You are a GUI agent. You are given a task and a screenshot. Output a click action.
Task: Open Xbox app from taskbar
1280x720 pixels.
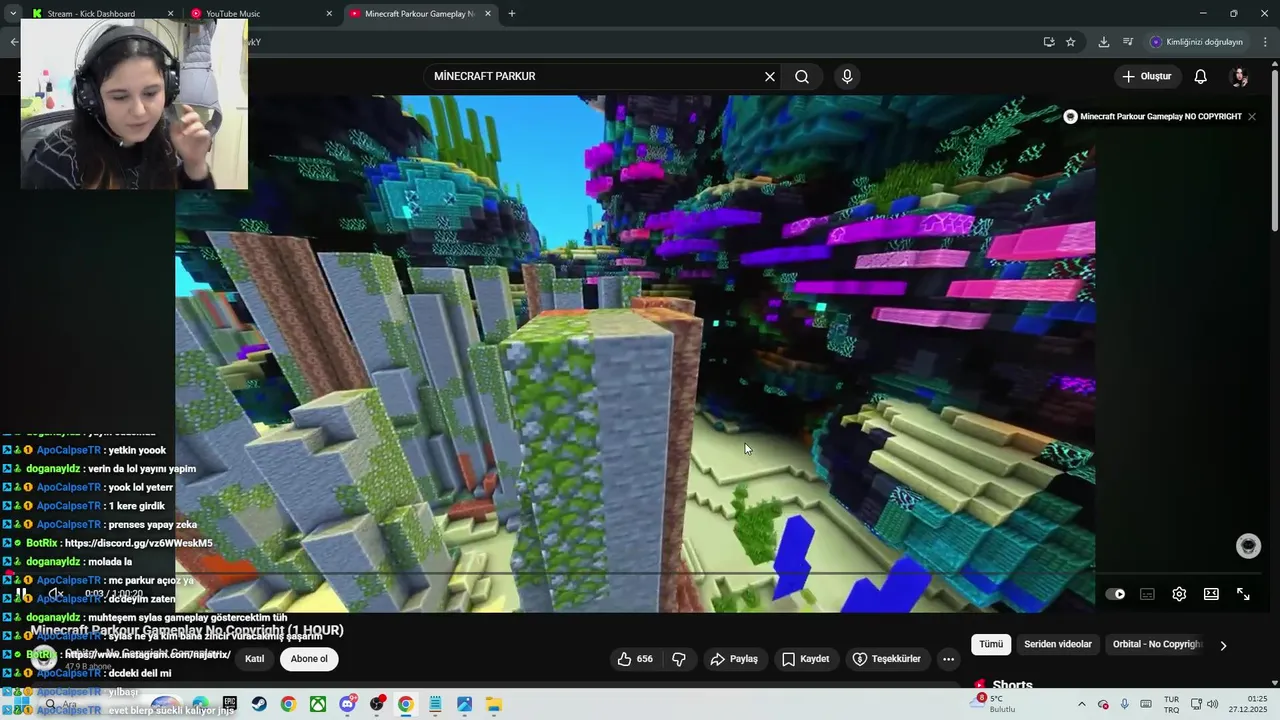pos(317,704)
